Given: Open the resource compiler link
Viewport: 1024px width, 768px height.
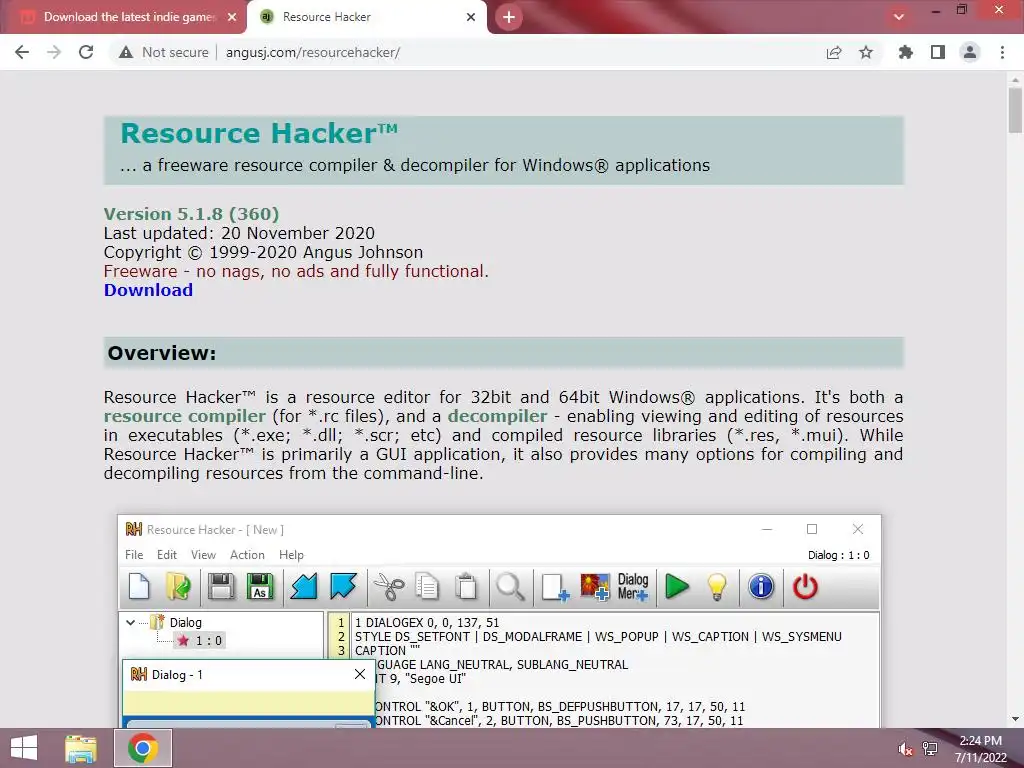Looking at the screenshot, I should (x=185, y=416).
